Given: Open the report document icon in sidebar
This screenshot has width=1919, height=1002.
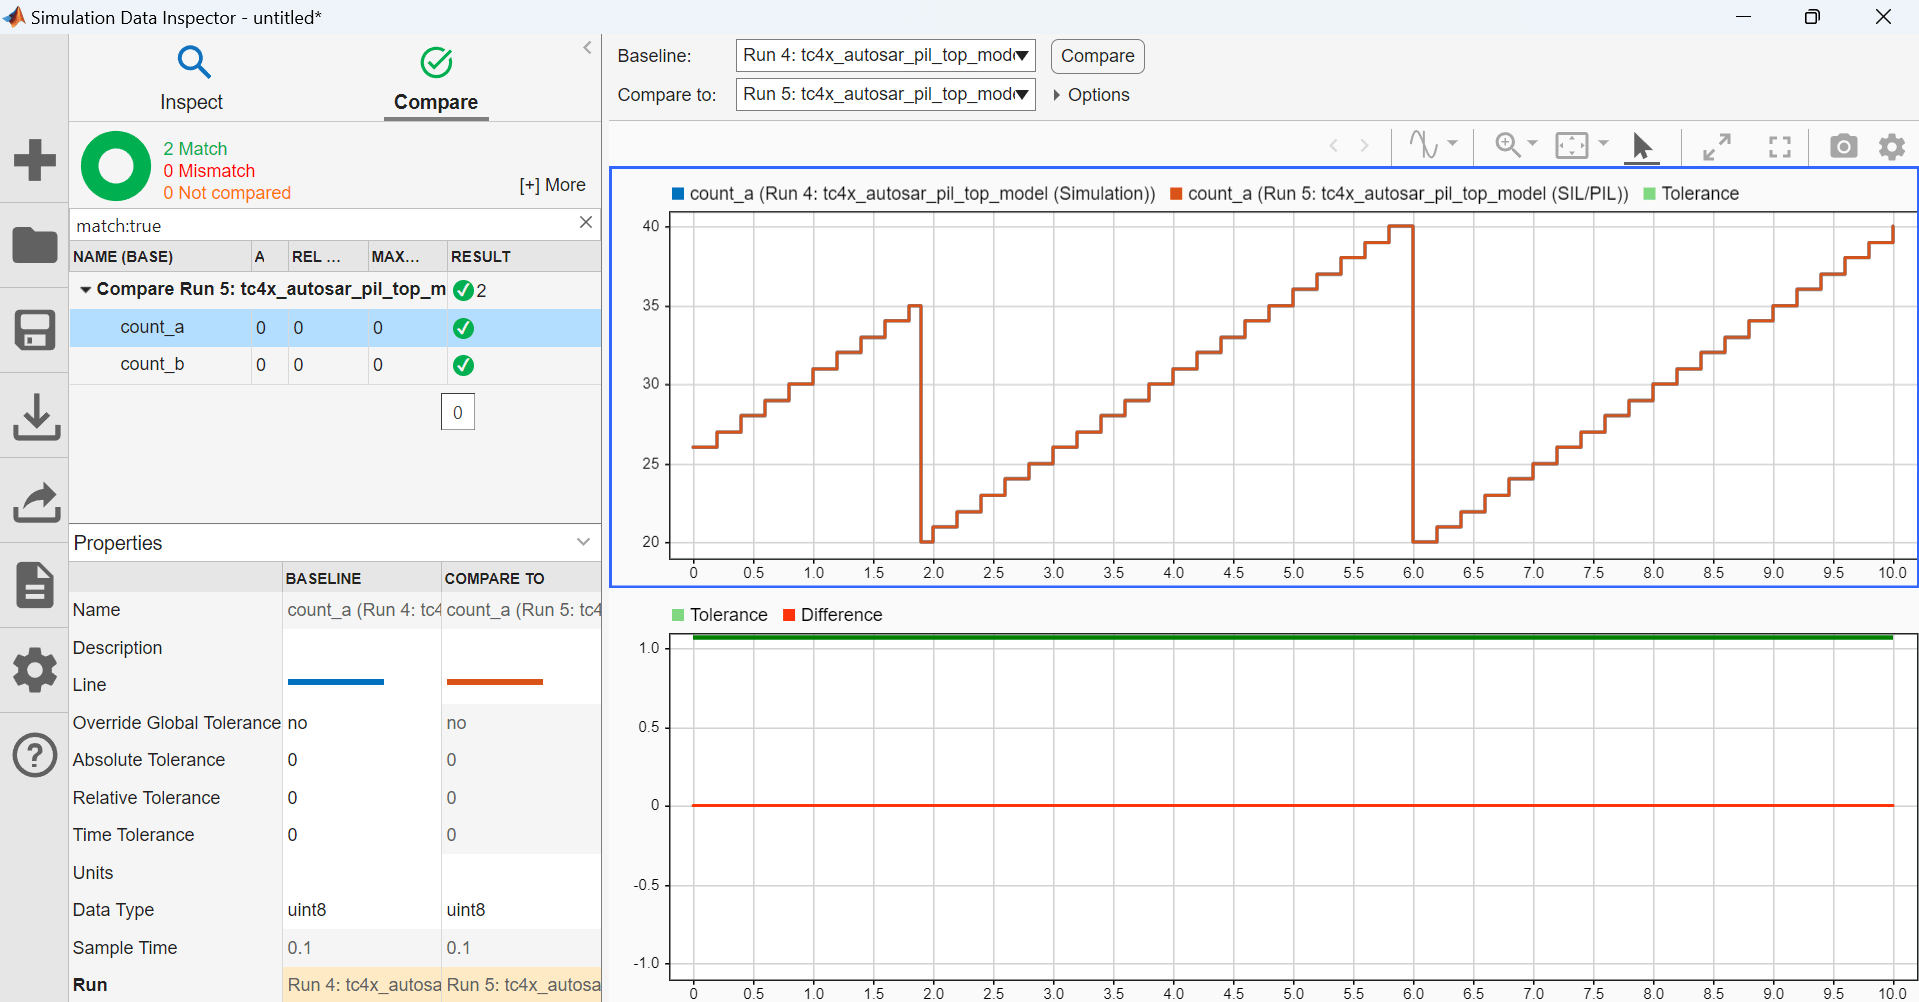Looking at the screenshot, I should coord(35,585).
